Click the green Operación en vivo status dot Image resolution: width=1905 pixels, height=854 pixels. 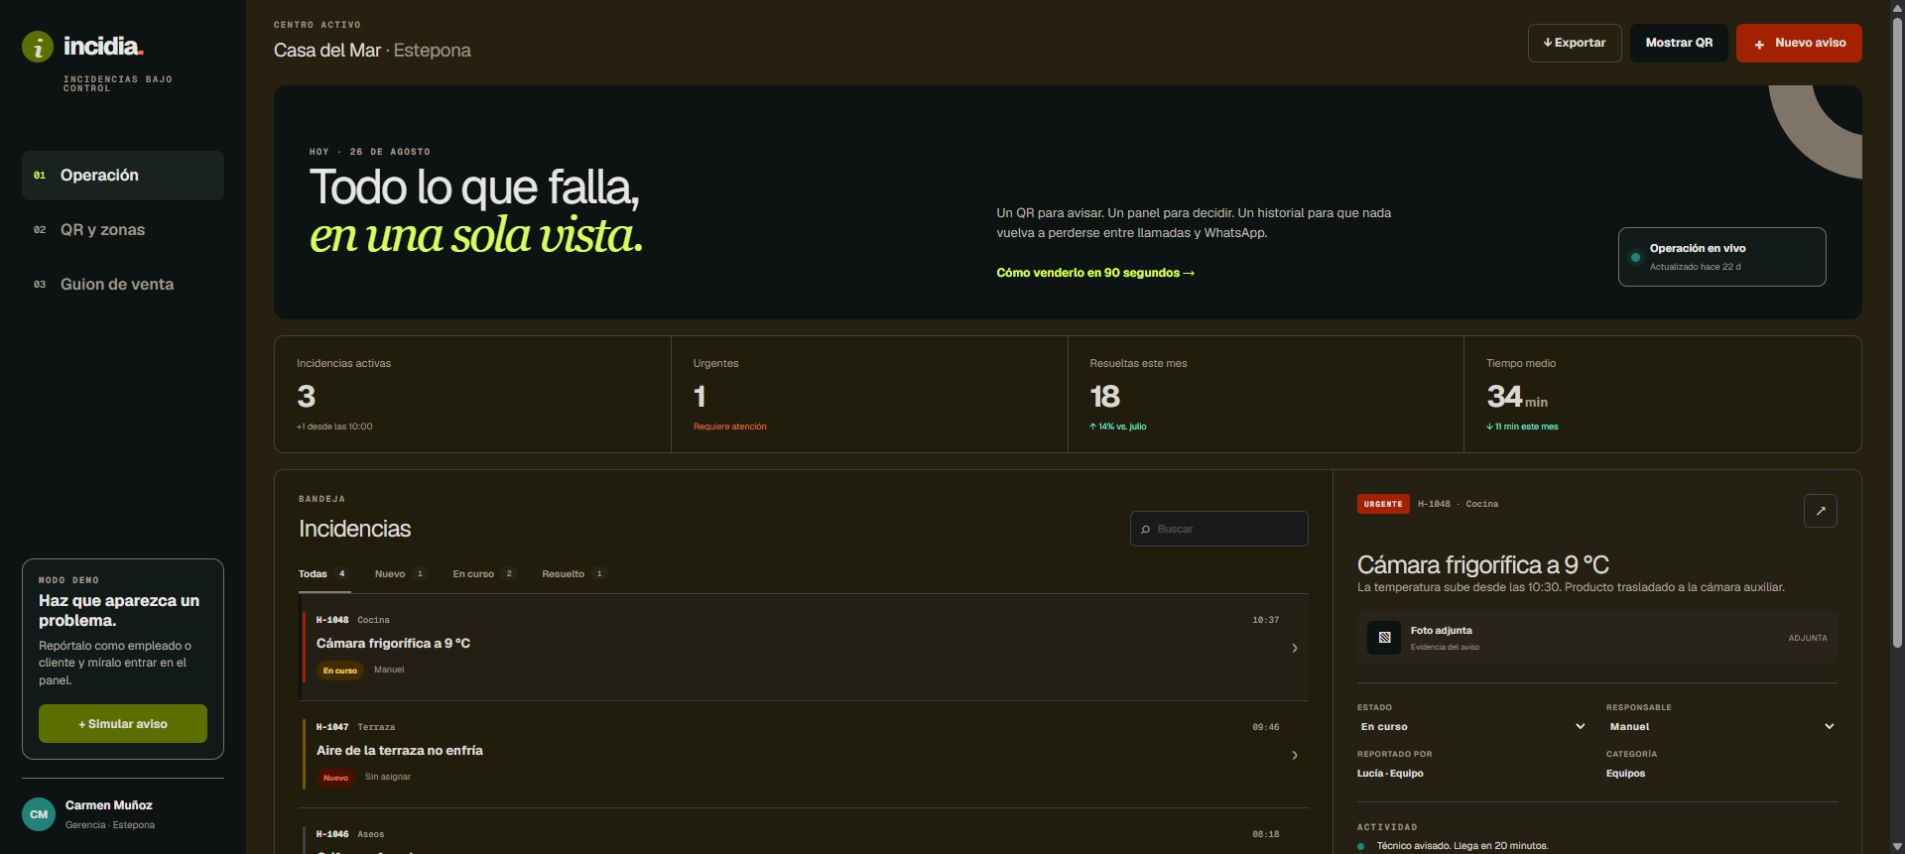coord(1635,257)
